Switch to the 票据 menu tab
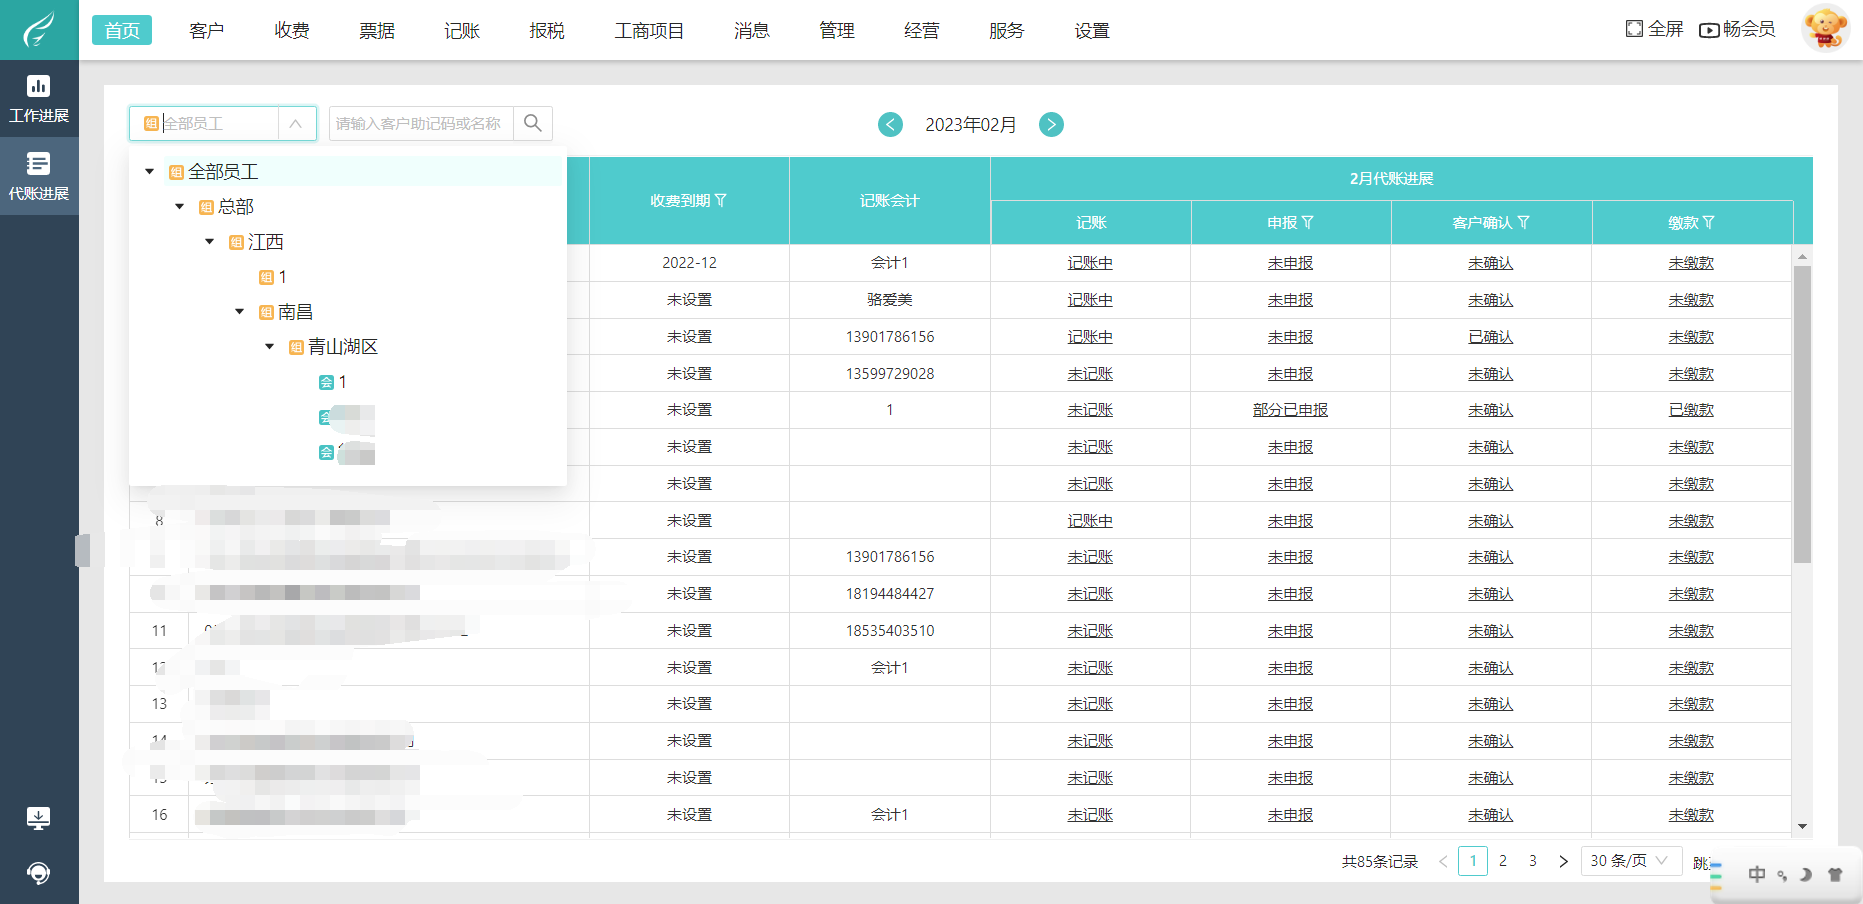Screen dimensions: 1863x904 (x=376, y=30)
